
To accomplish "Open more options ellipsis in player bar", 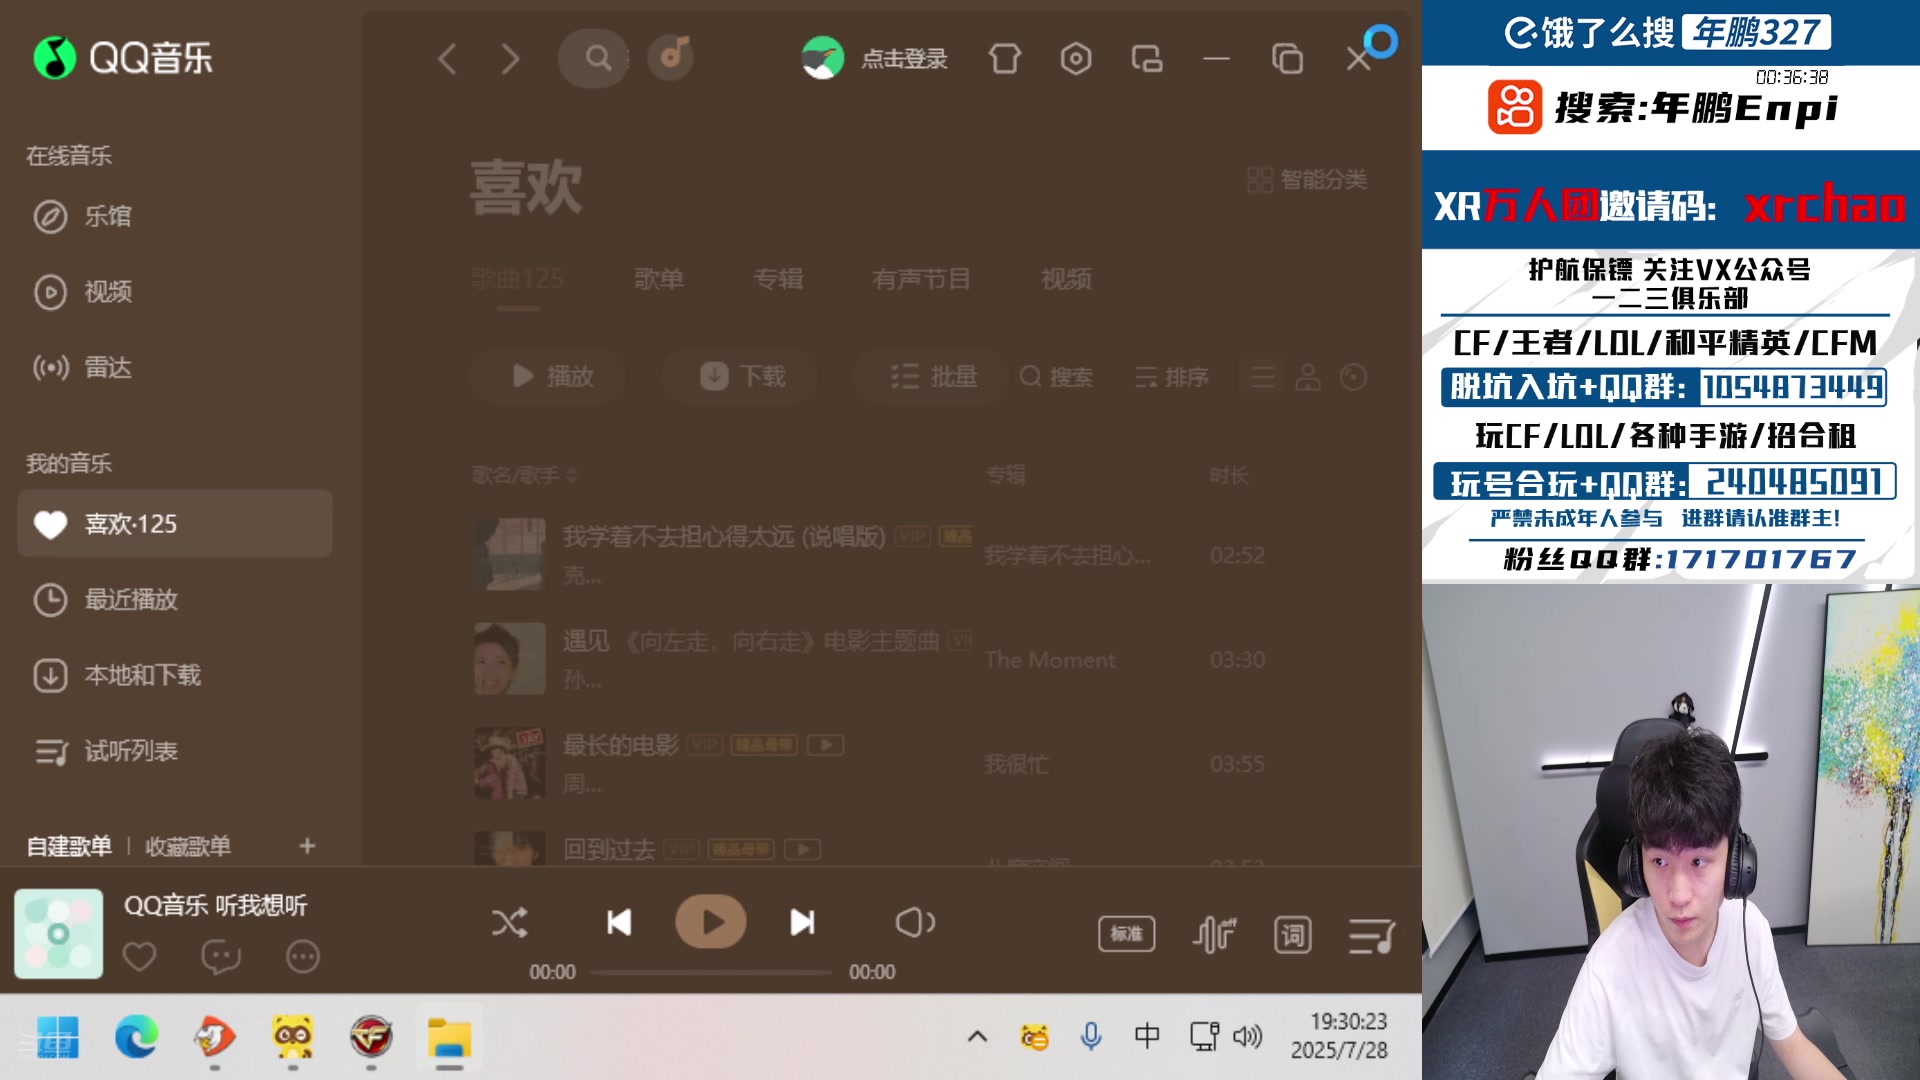I will (303, 957).
